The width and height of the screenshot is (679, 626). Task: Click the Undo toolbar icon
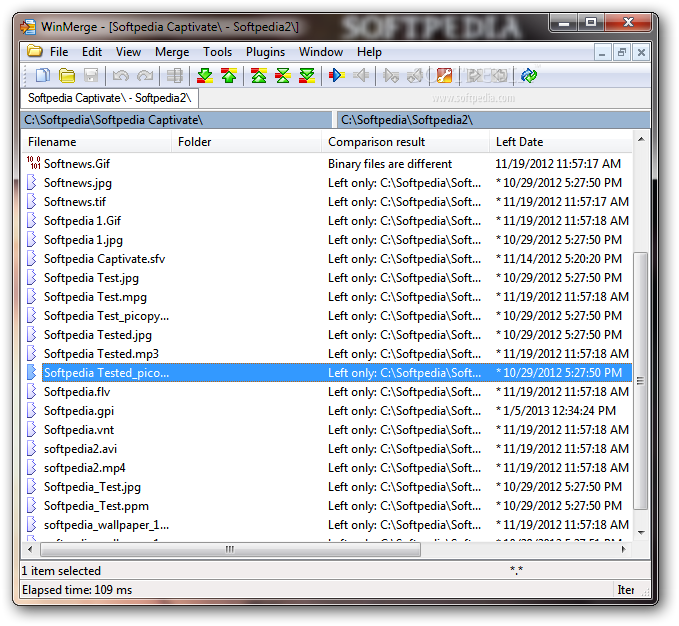click(x=120, y=76)
